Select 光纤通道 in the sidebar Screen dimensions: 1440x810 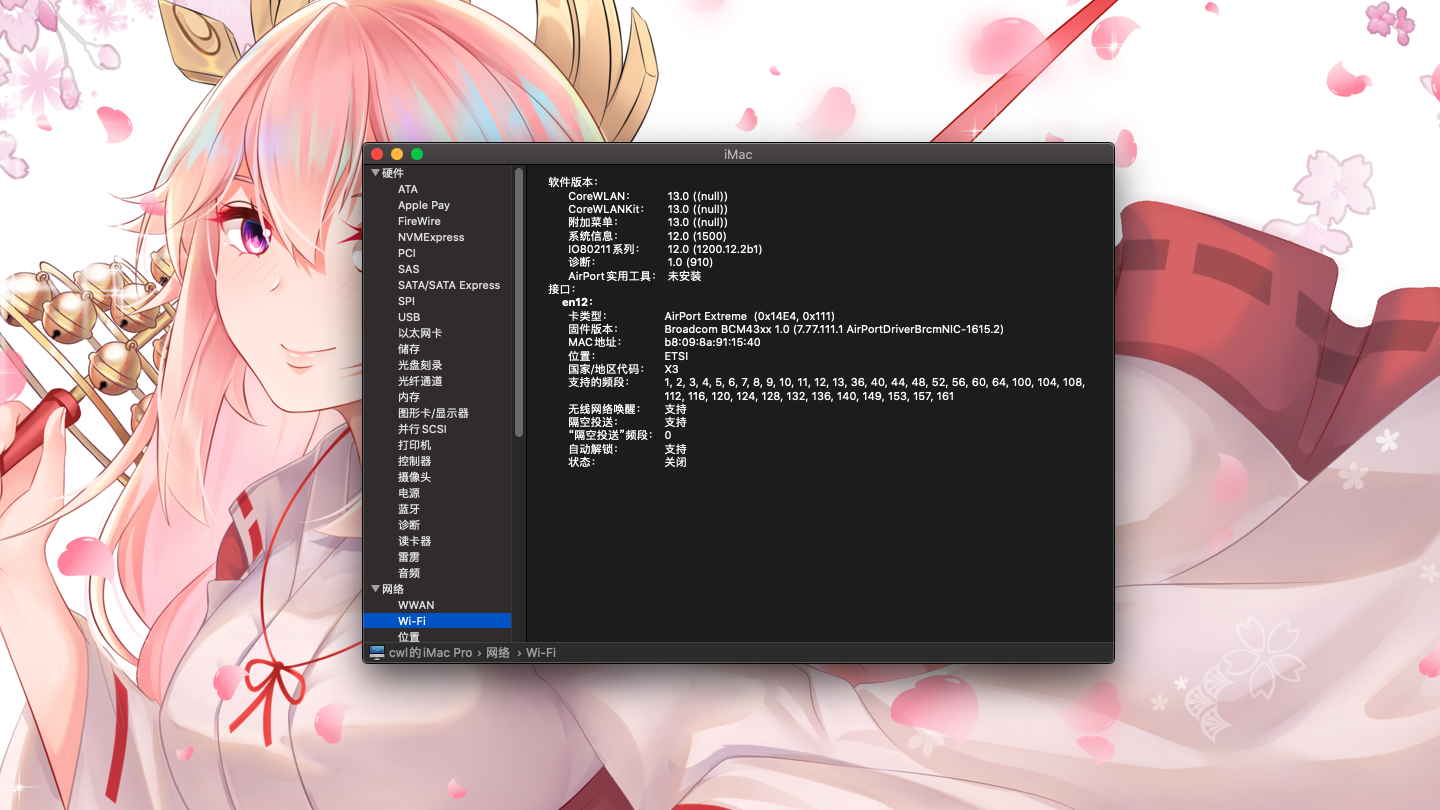pos(420,381)
